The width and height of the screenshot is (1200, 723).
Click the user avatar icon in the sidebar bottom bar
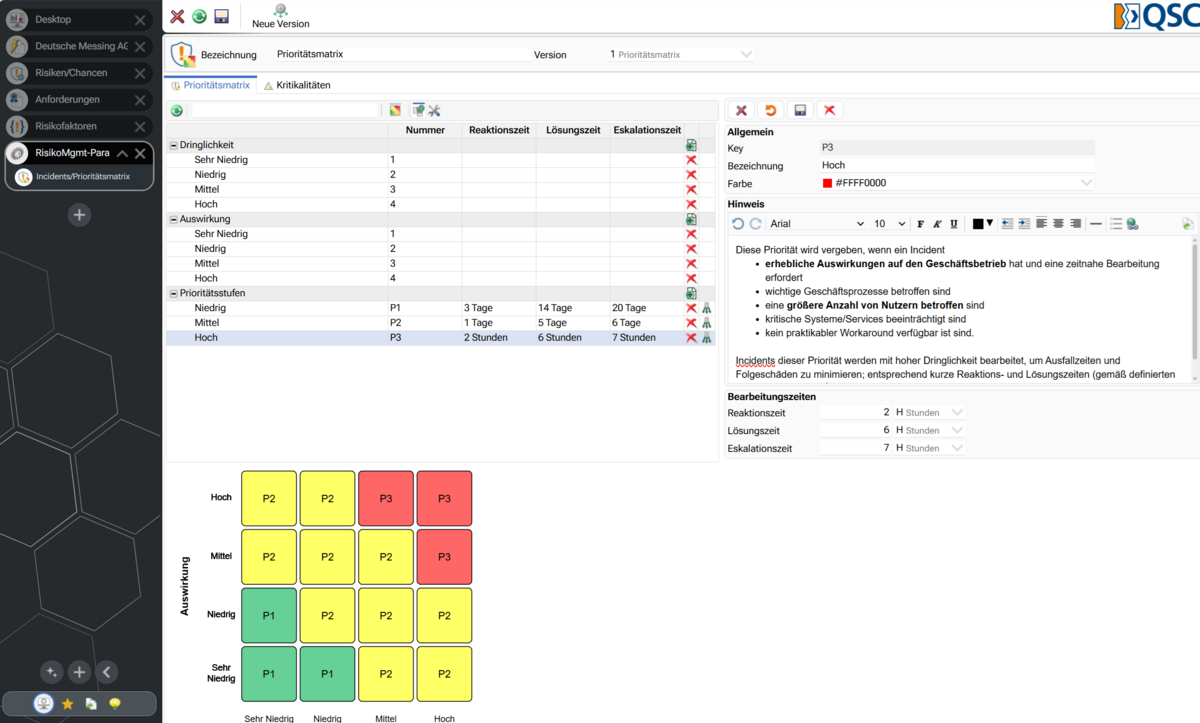(x=43, y=704)
